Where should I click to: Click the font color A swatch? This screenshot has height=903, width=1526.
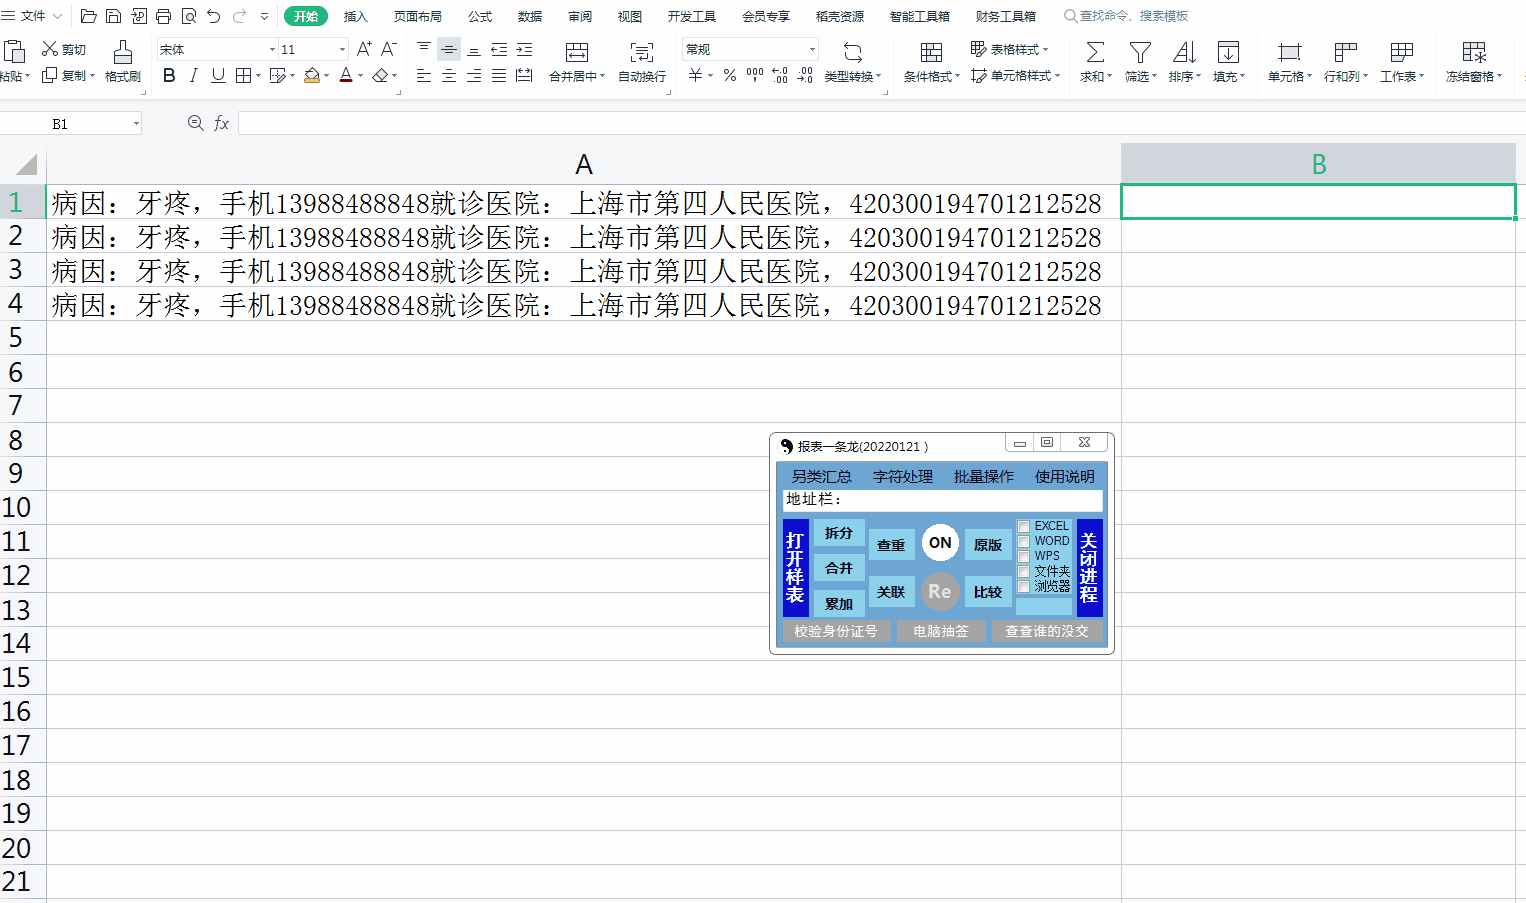click(346, 75)
